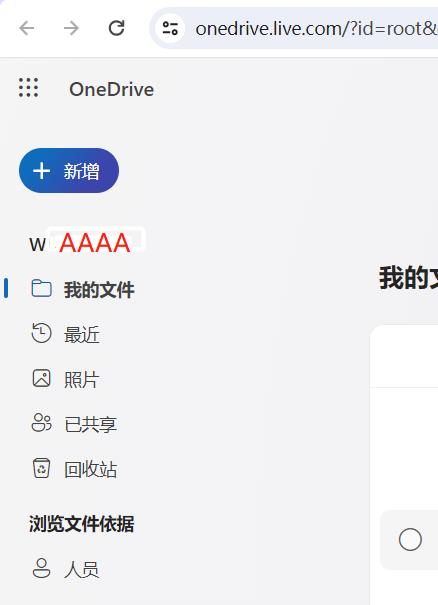This screenshot has width=438, height=605.
Task: Click the plus sign on 新增 button
Action: 42,171
